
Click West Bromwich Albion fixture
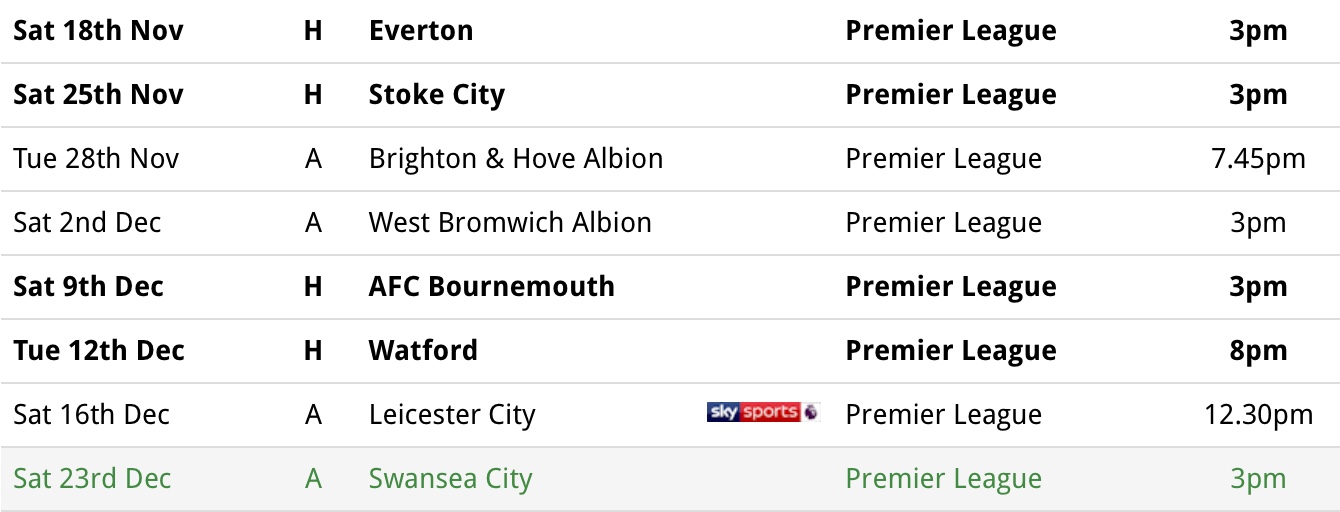pyautogui.click(x=670, y=223)
